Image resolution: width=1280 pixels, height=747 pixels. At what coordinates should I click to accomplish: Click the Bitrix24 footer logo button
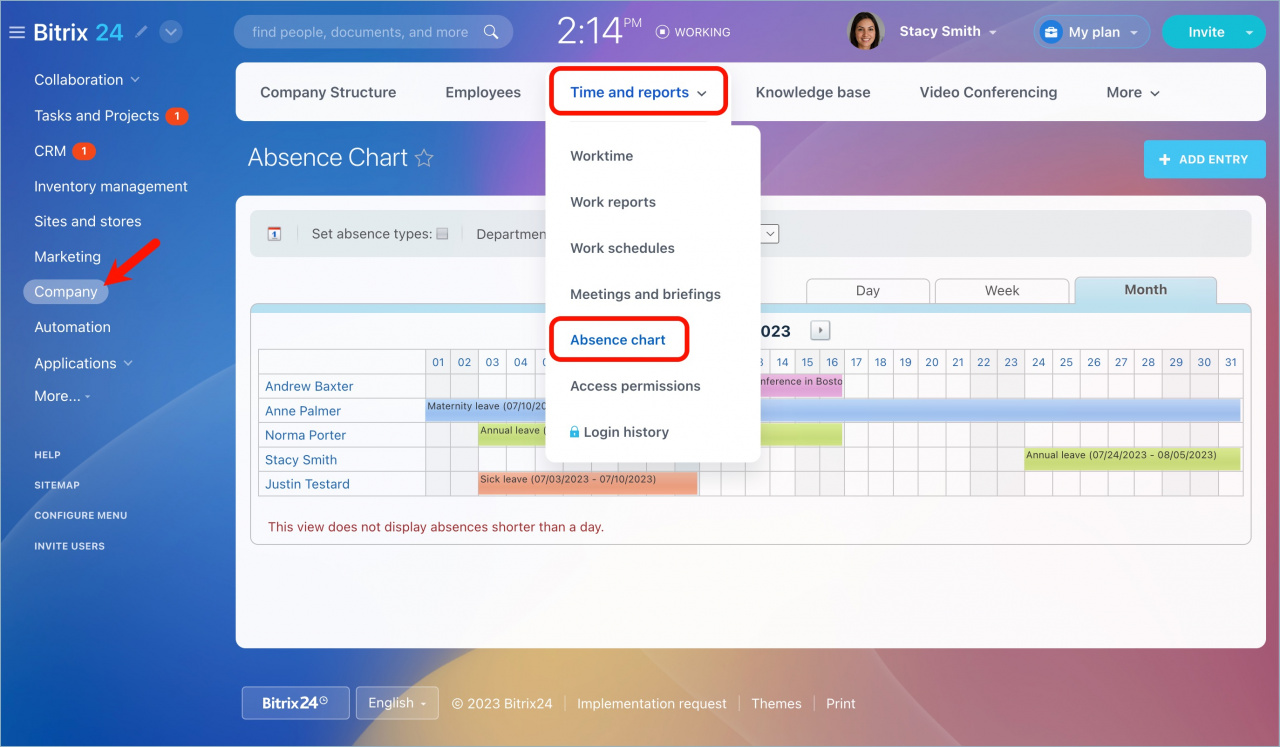[x=295, y=703]
